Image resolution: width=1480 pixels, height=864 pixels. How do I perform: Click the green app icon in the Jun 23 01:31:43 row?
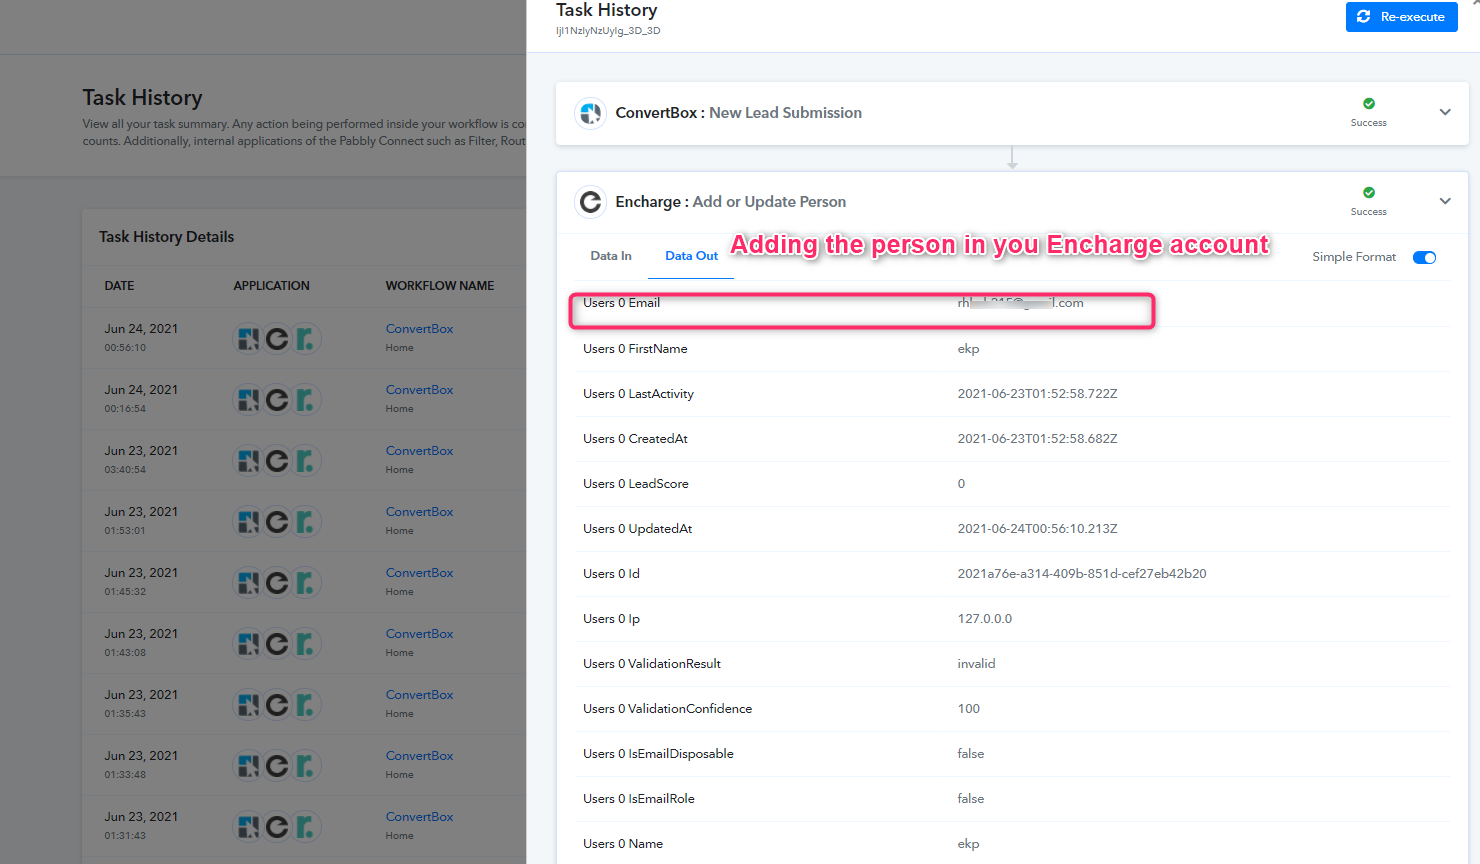click(x=305, y=827)
